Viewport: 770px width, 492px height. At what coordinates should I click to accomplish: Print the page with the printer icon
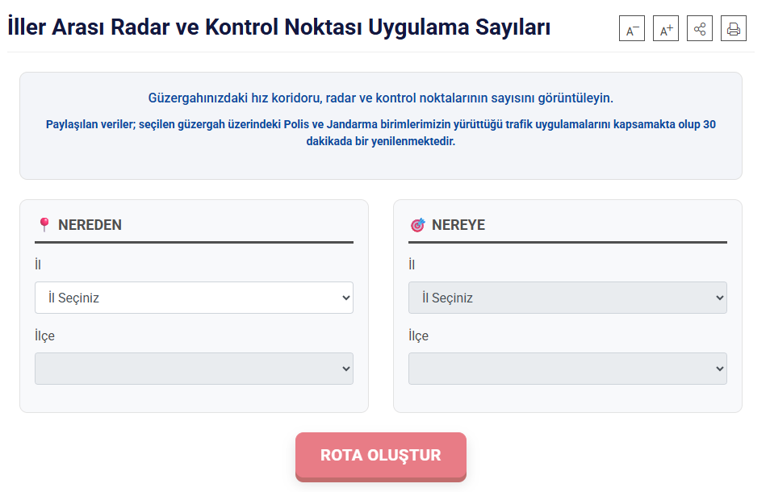tap(734, 29)
